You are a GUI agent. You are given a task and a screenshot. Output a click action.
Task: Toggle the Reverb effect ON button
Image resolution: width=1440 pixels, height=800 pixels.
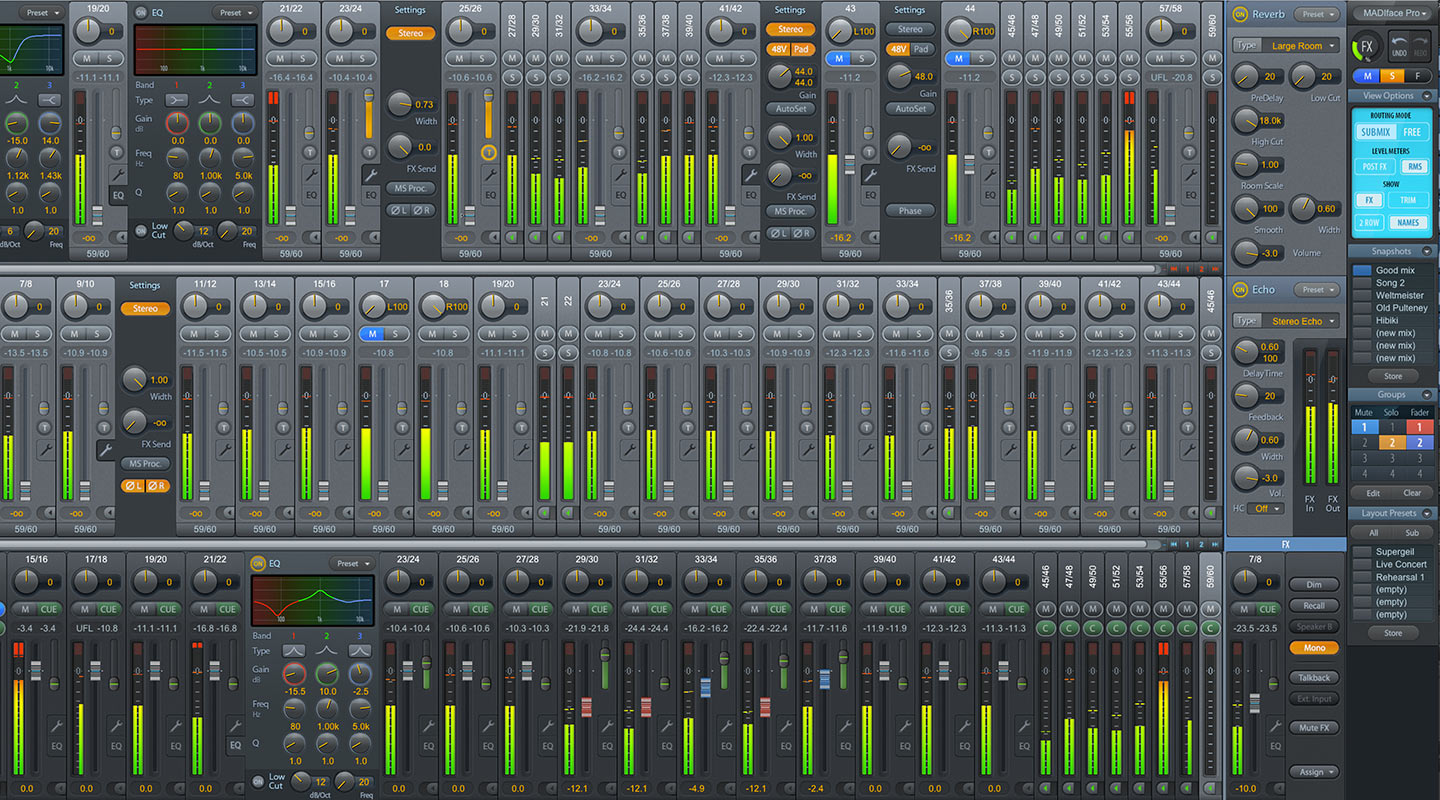pos(1240,14)
